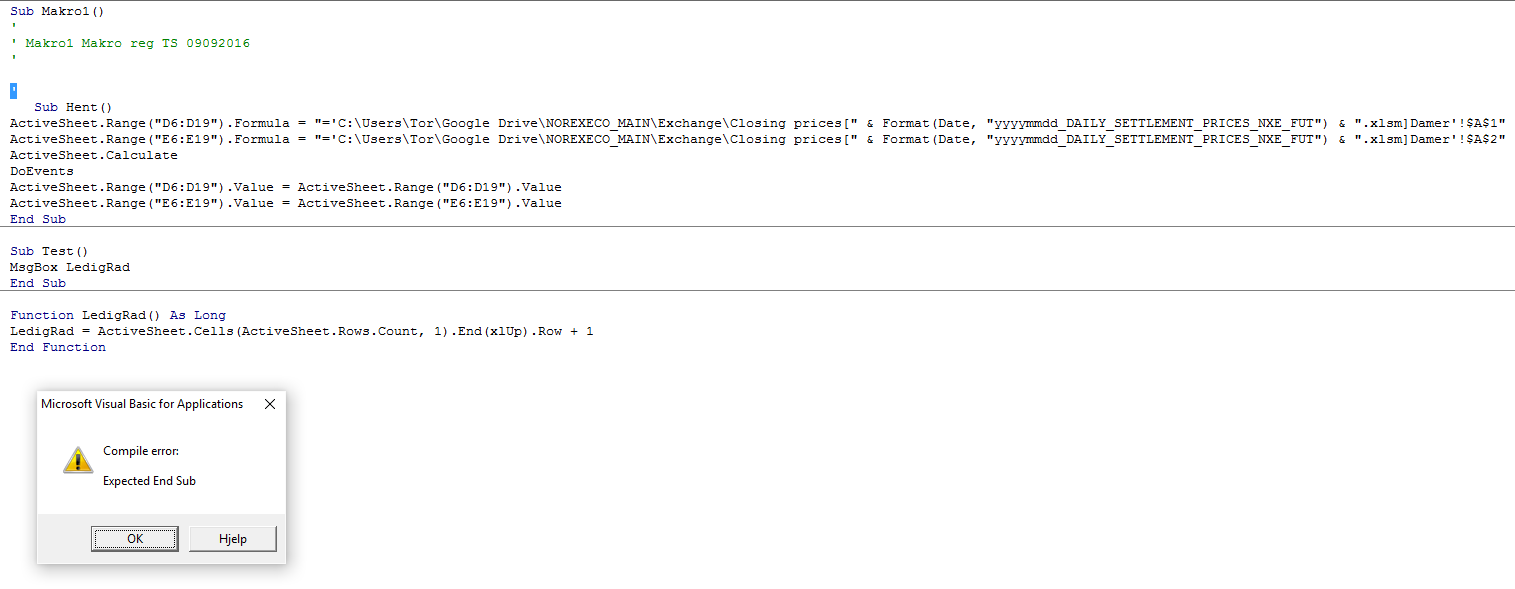This screenshot has width=1515, height=589.
Task: Place cursor on 'Sub Test()' line
Action: point(49,251)
